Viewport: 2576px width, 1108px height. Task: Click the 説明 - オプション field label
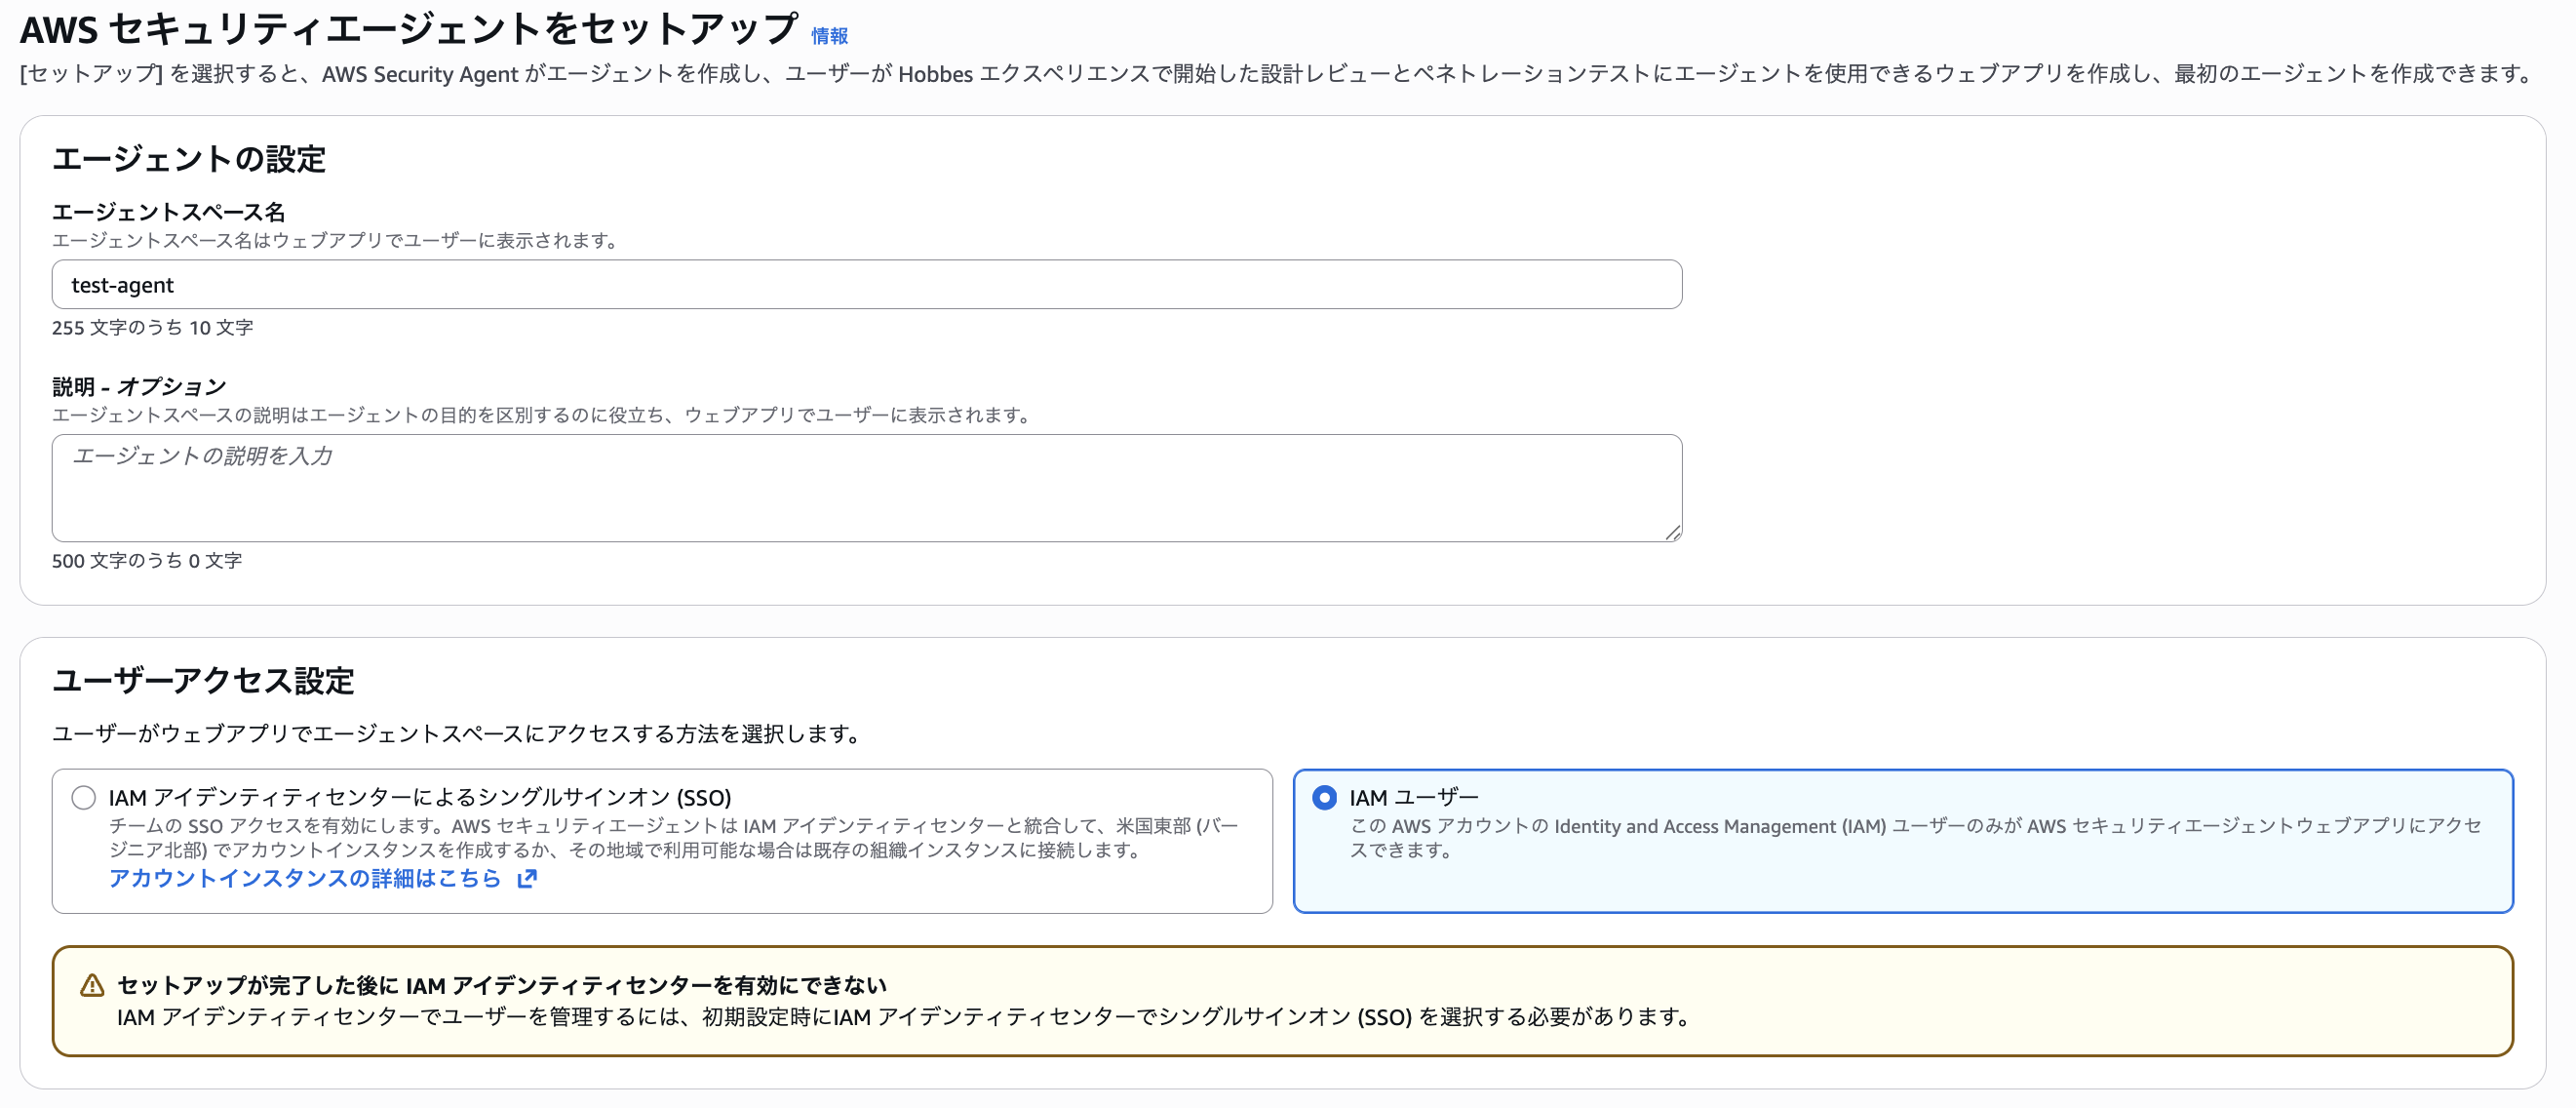coord(139,386)
